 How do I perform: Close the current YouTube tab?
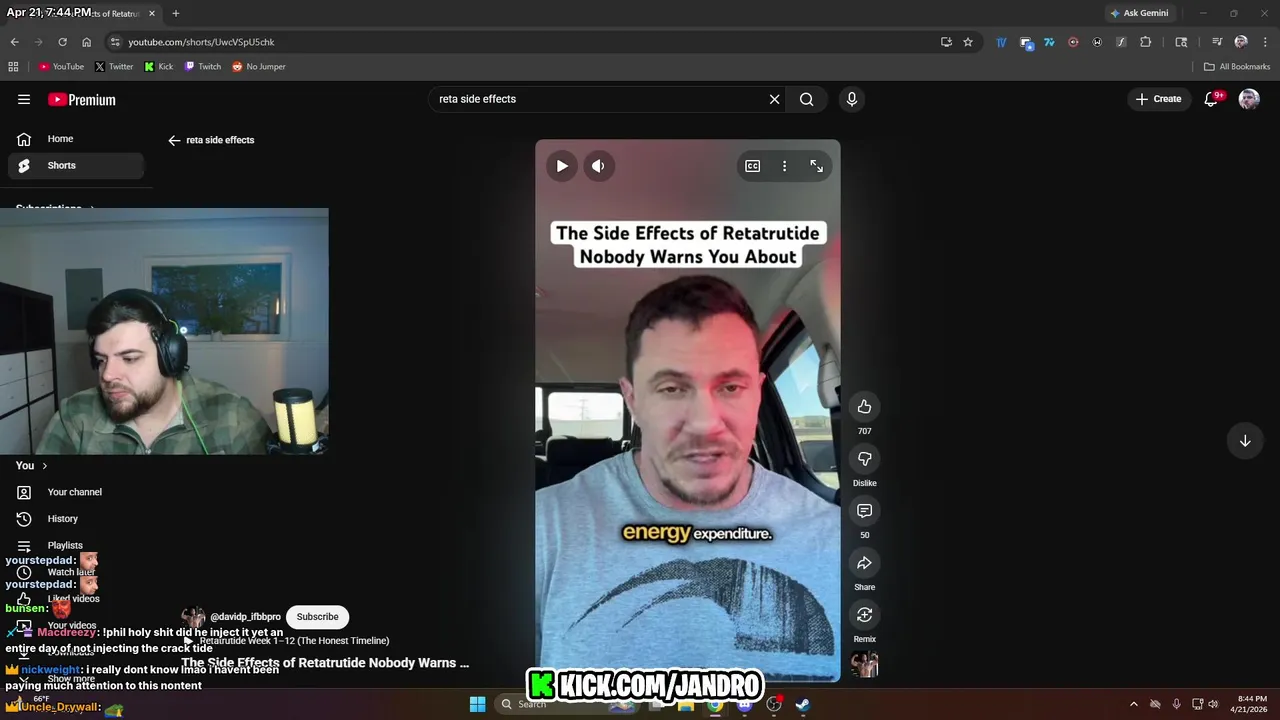pyautogui.click(x=152, y=13)
